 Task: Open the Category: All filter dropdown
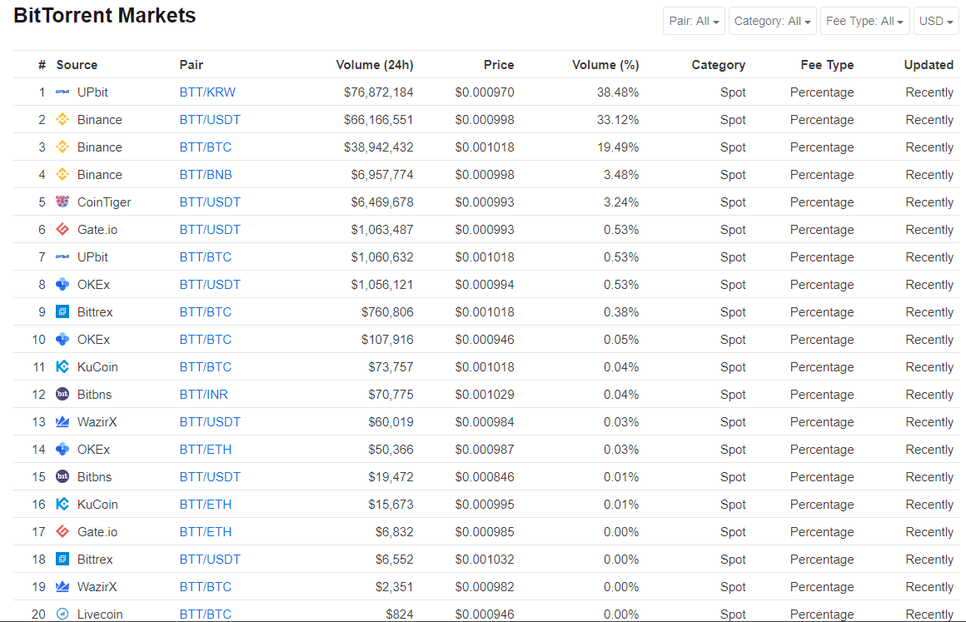(x=773, y=21)
